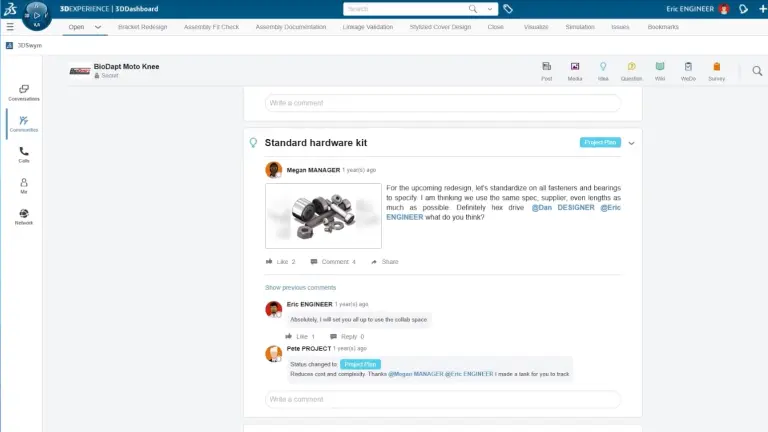This screenshot has height=432, width=768.
Task: Open Network in the sidebar
Action: [x=24, y=216]
